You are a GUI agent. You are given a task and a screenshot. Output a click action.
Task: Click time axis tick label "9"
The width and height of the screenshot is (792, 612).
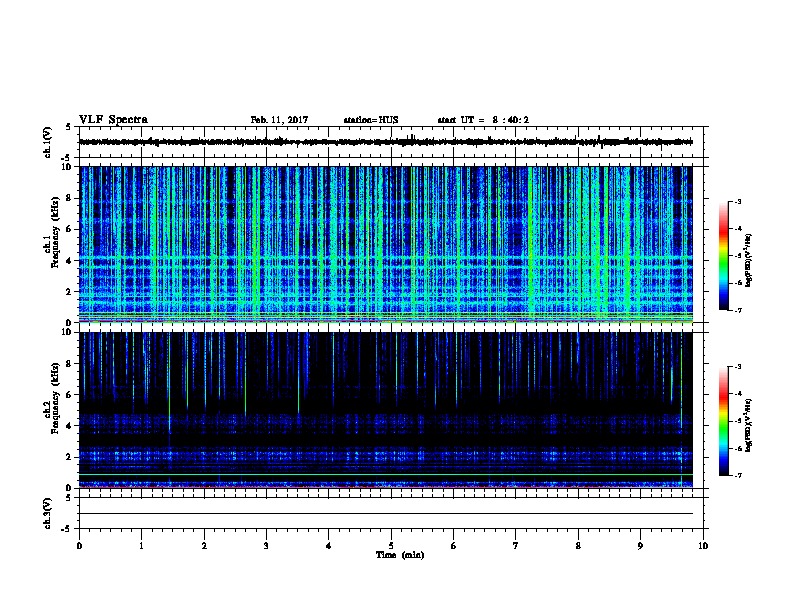click(x=640, y=545)
